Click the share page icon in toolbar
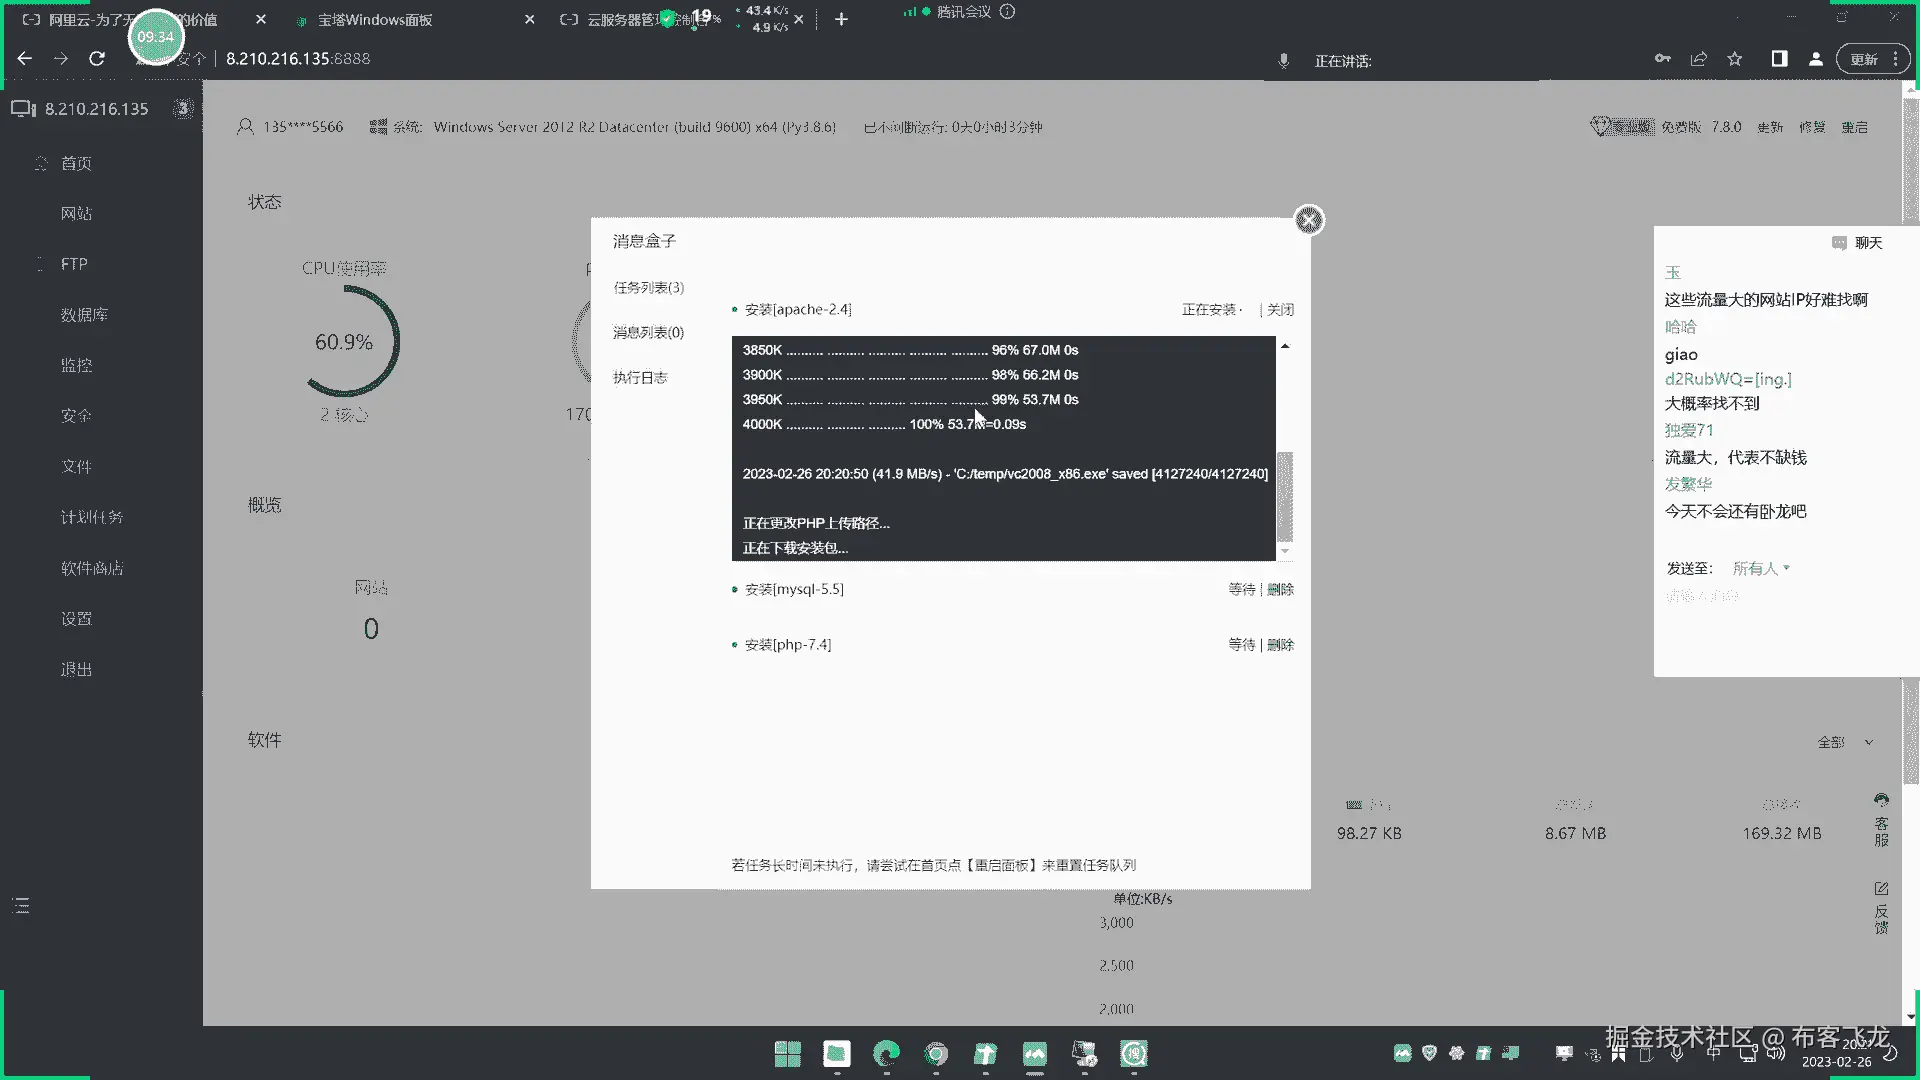Screen dimensions: 1920x1080 pos(1698,59)
